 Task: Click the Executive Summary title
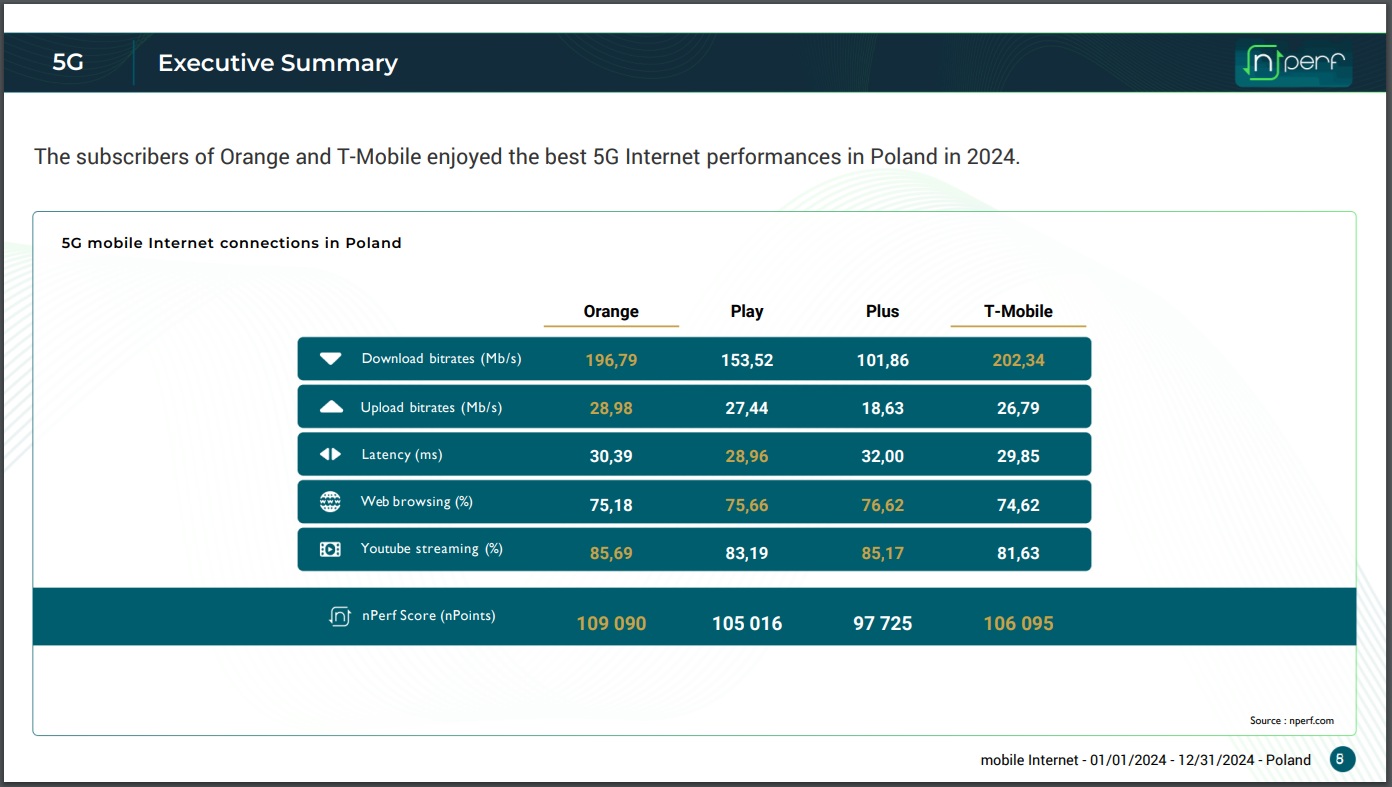(278, 63)
